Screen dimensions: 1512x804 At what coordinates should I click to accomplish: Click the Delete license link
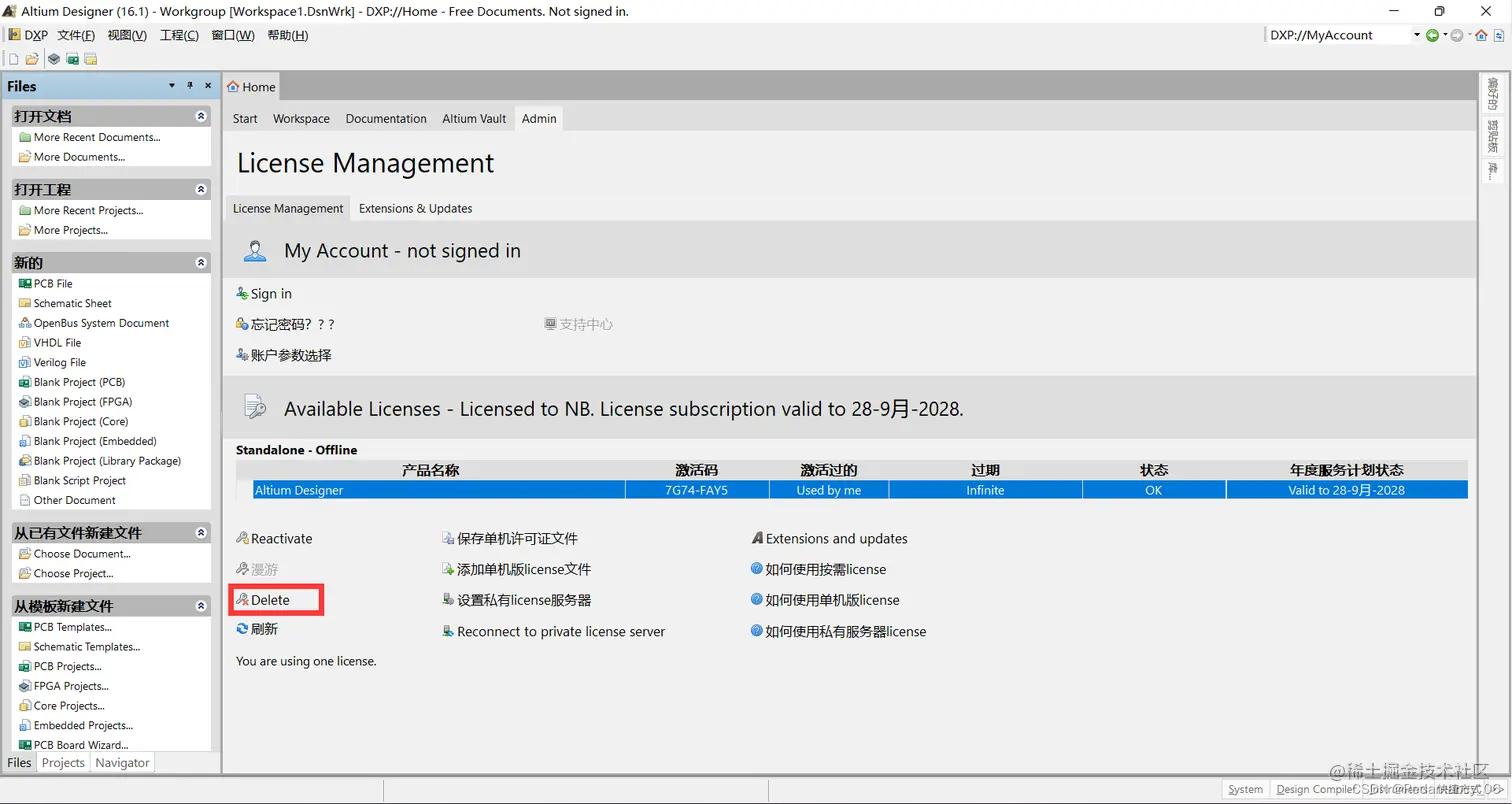(263, 600)
